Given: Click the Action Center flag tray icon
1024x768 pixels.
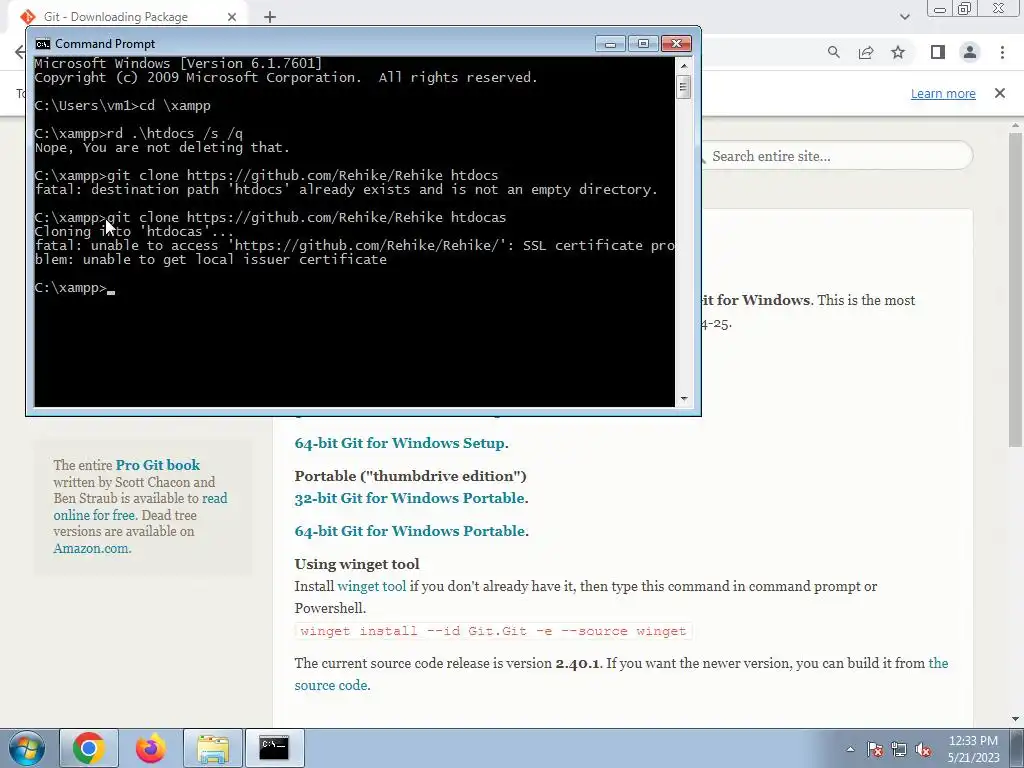Looking at the screenshot, I should [875, 749].
